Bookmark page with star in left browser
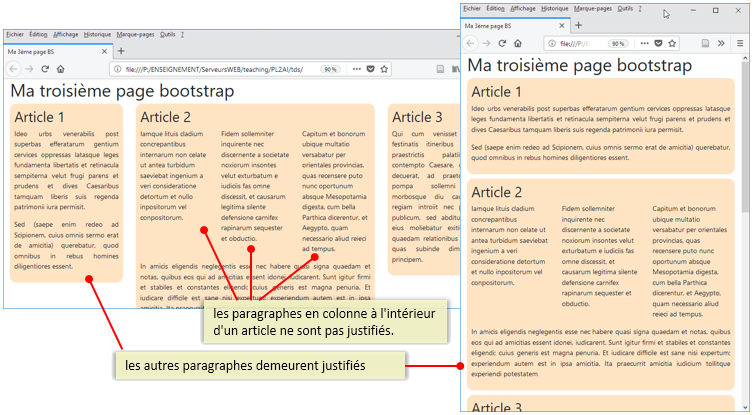 tap(384, 69)
